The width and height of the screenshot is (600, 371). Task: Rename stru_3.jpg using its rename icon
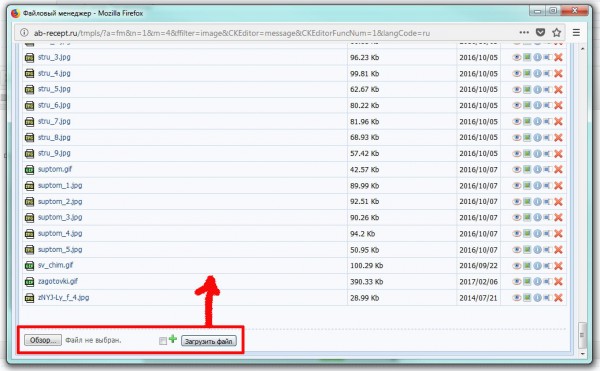point(548,57)
